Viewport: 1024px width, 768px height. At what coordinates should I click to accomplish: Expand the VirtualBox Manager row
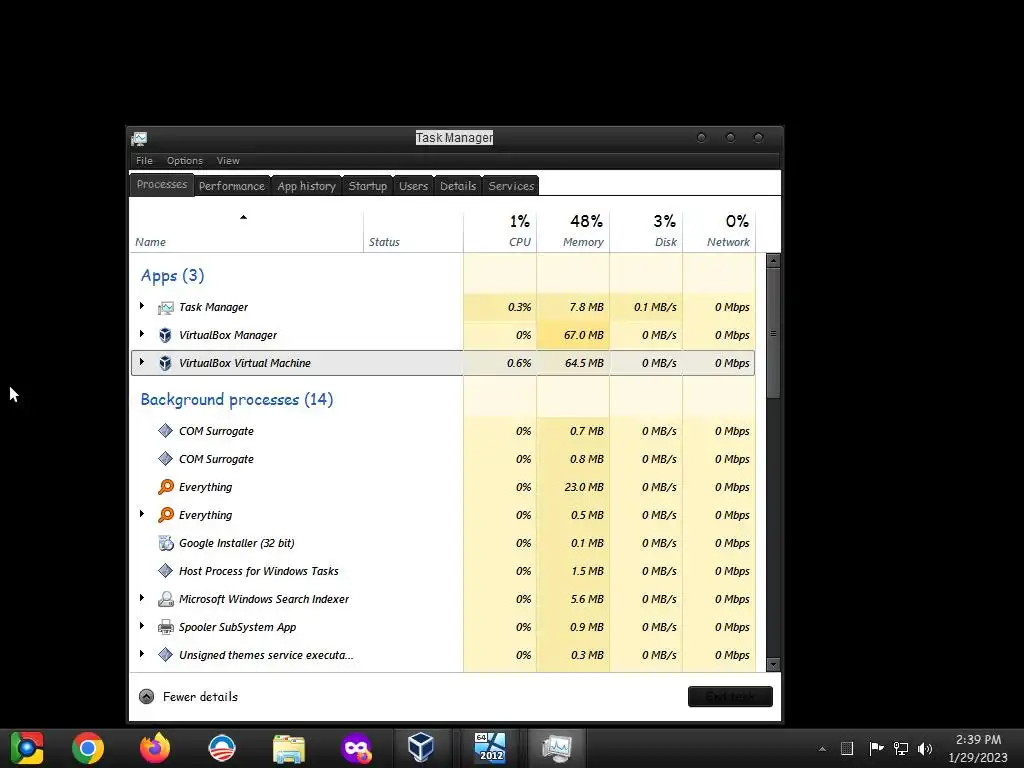(142, 334)
